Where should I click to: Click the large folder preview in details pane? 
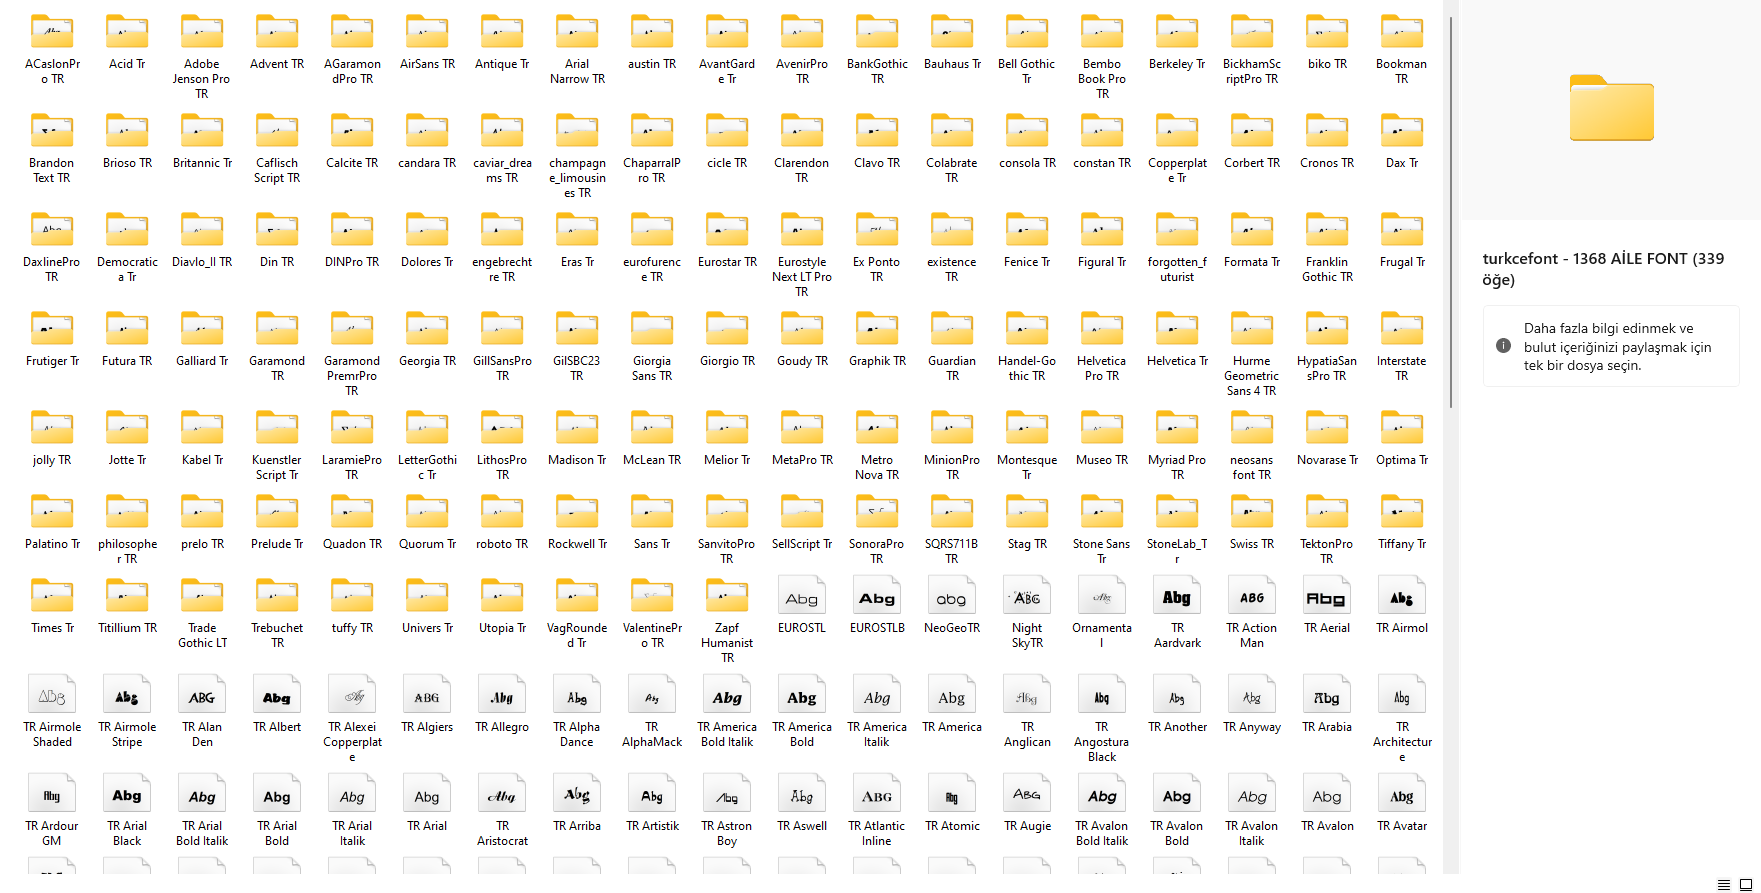[1611, 108]
